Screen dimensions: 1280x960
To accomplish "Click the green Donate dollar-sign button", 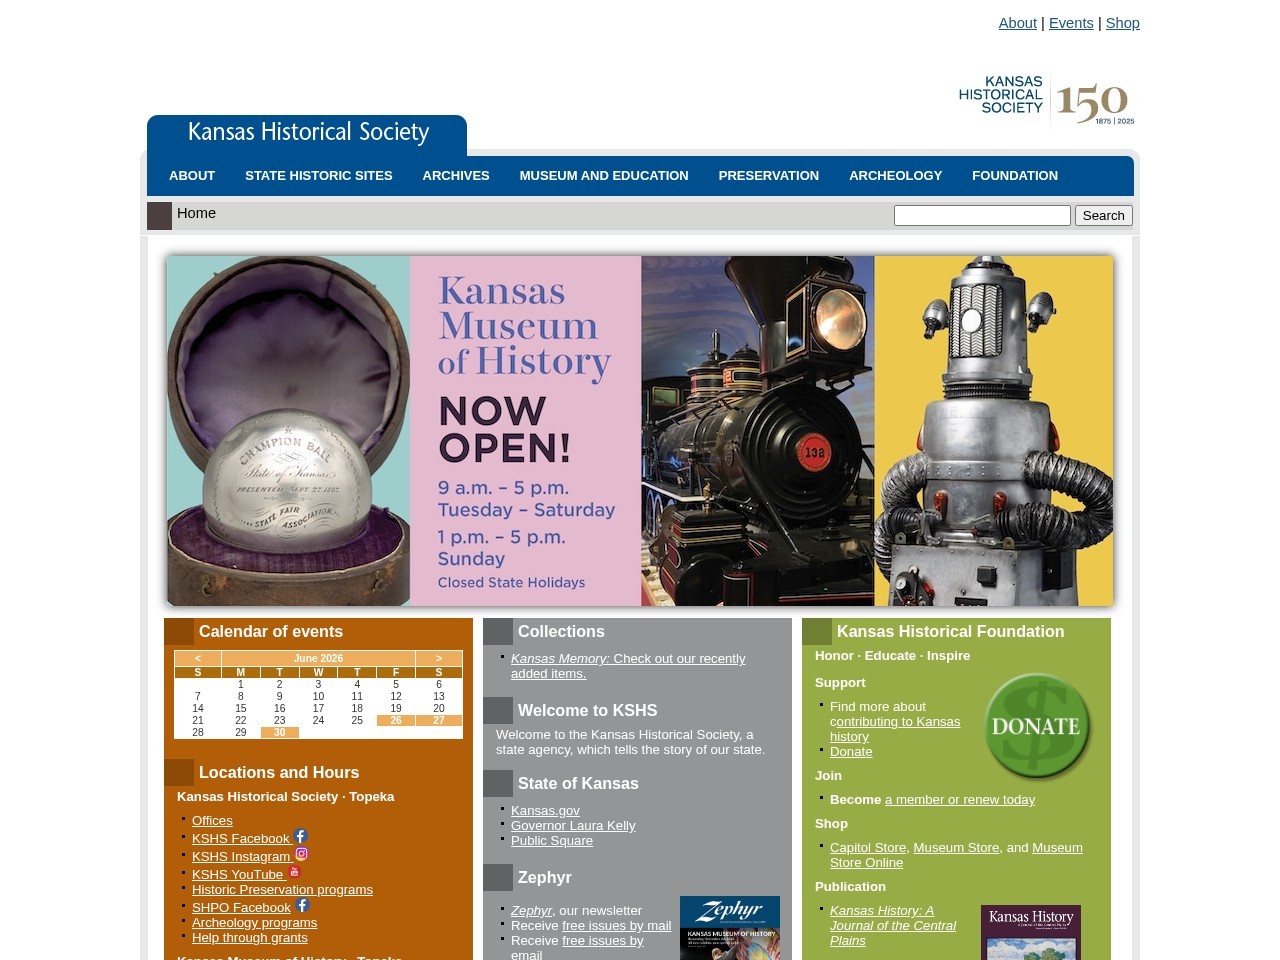I will click(1037, 726).
